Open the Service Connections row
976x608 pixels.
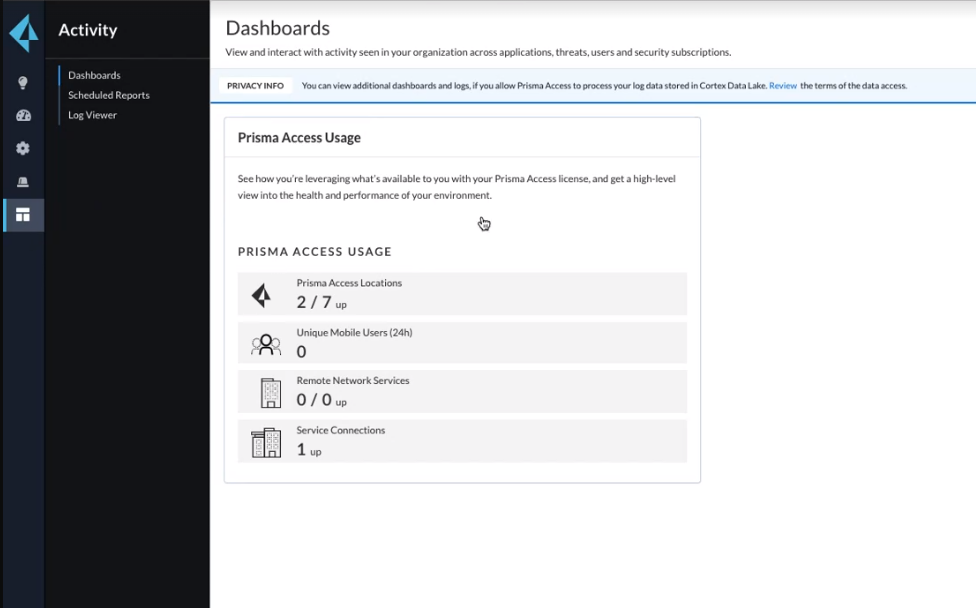[x=462, y=441]
